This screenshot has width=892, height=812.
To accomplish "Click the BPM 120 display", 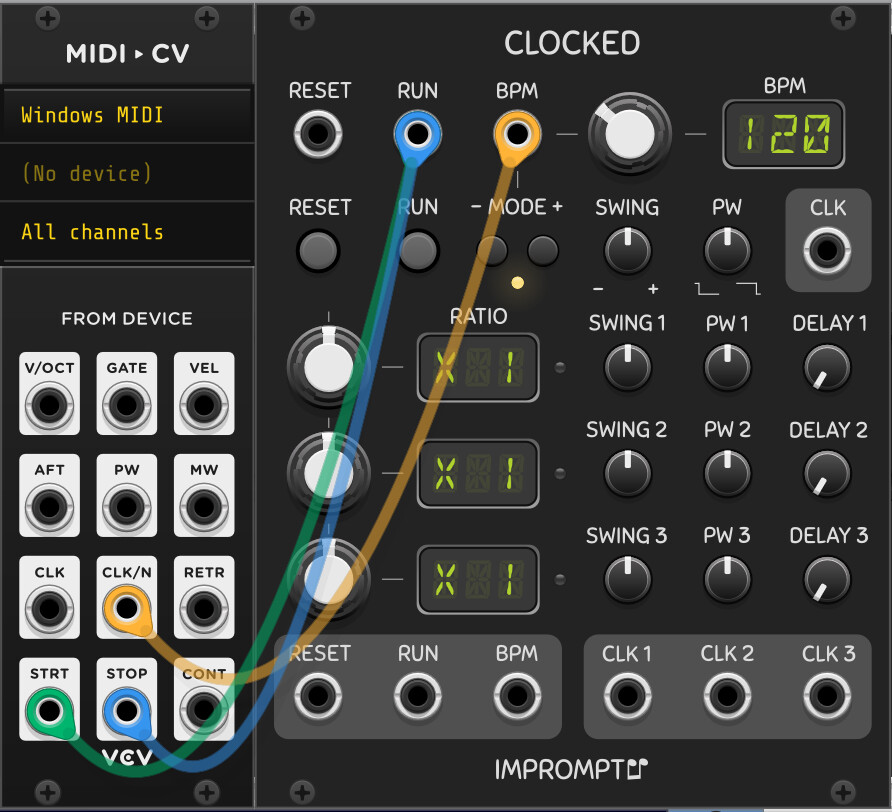I will click(783, 134).
